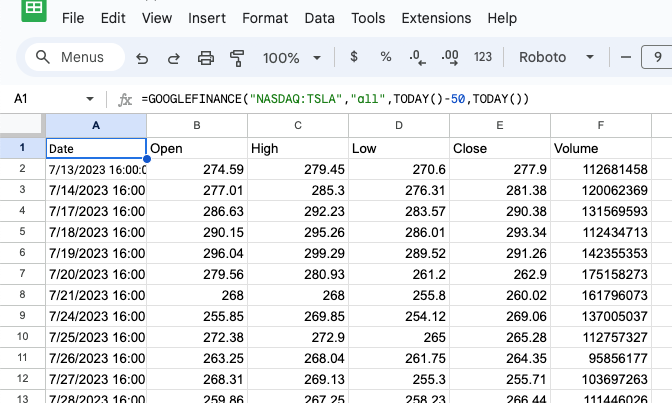Open the Extensions menu
The image size is (672, 403).
(x=436, y=18)
